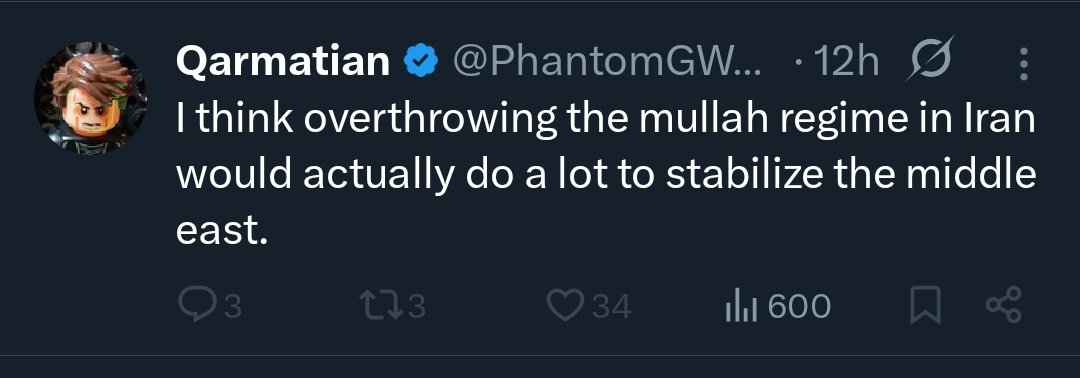Click the 600 views count
The width and height of the screenshot is (1080, 378).
point(800,306)
